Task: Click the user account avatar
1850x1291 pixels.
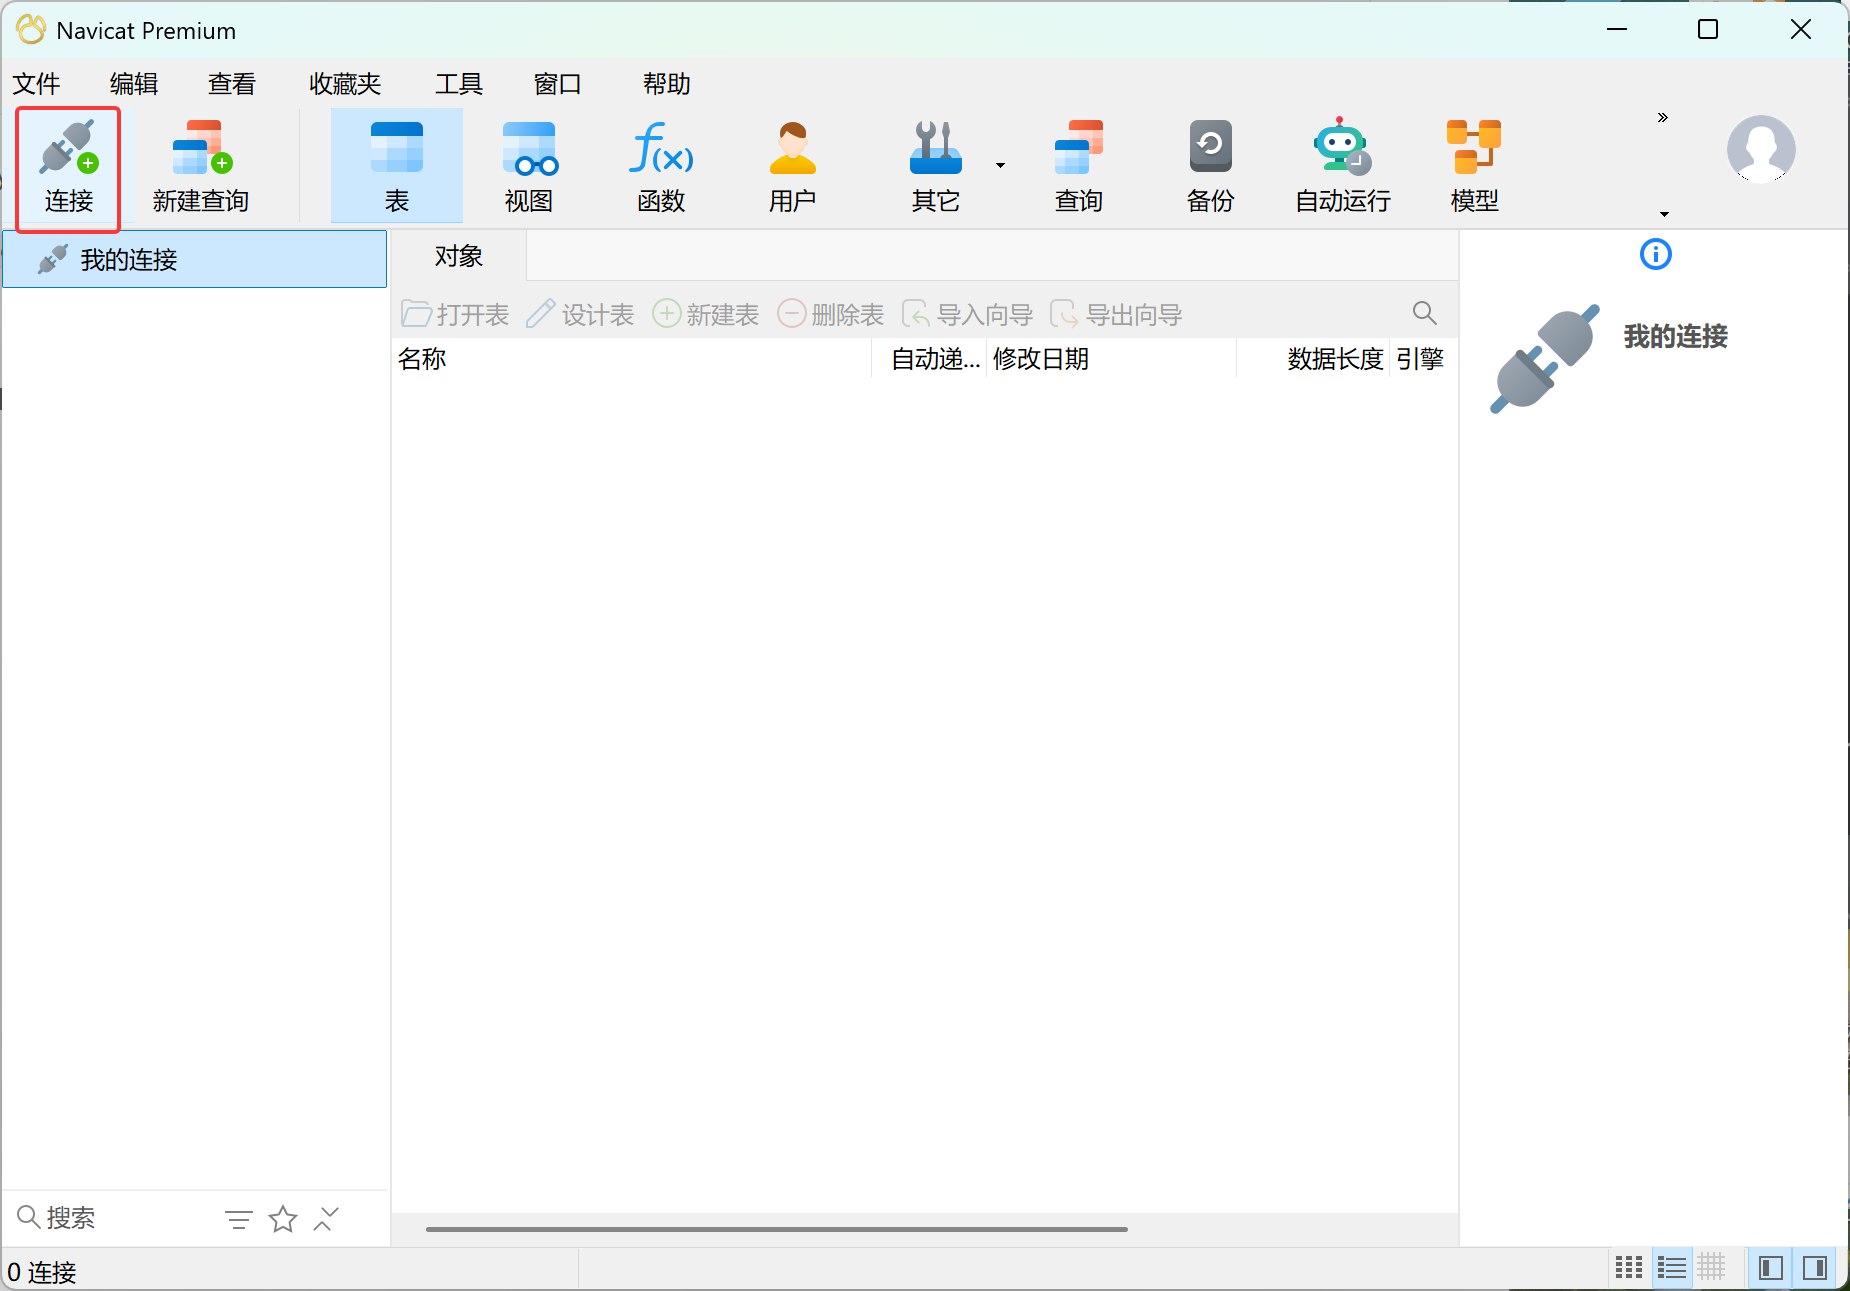Action: pyautogui.click(x=1761, y=149)
